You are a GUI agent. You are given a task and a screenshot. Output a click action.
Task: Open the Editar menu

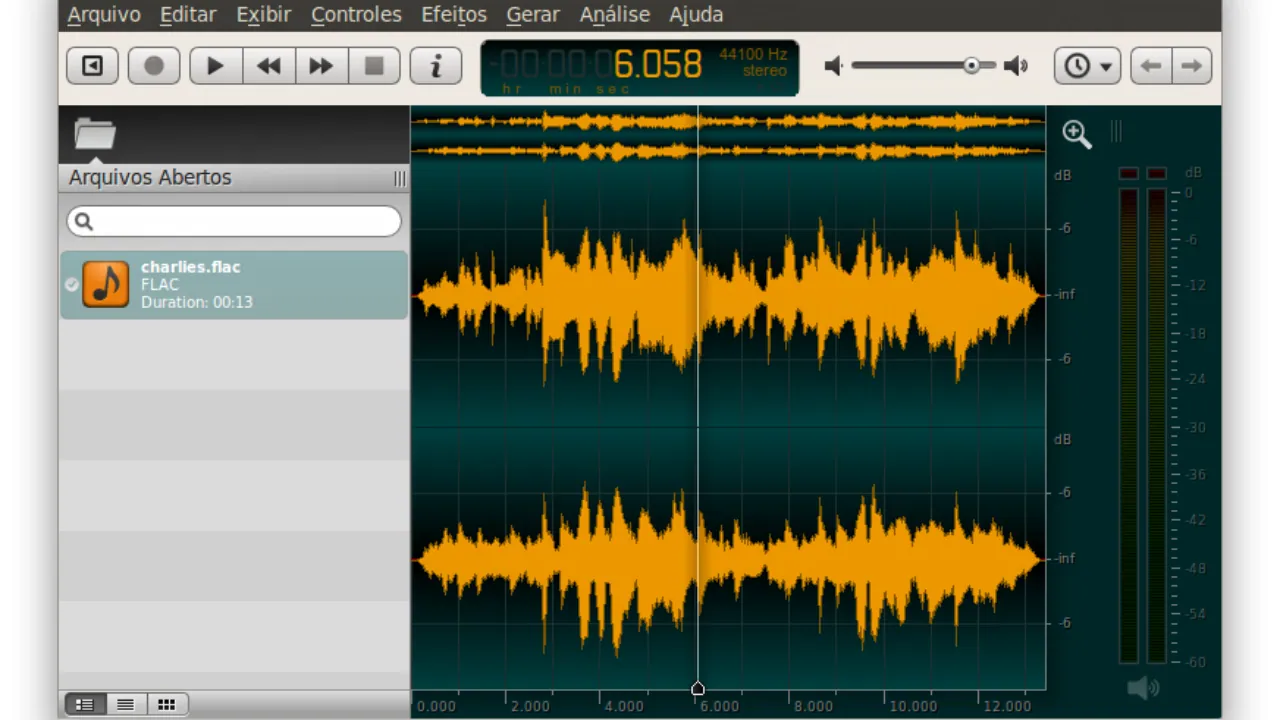(x=188, y=15)
